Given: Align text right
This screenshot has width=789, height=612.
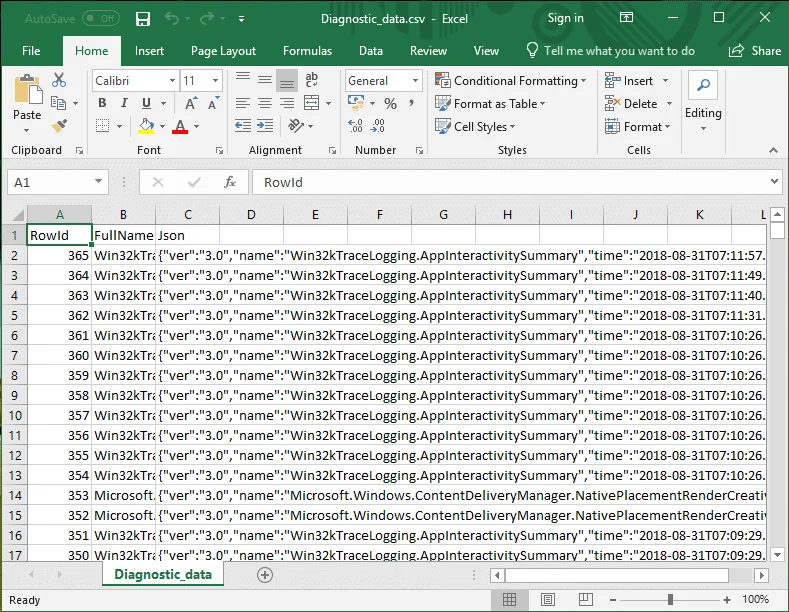Looking at the screenshot, I should click(287, 103).
